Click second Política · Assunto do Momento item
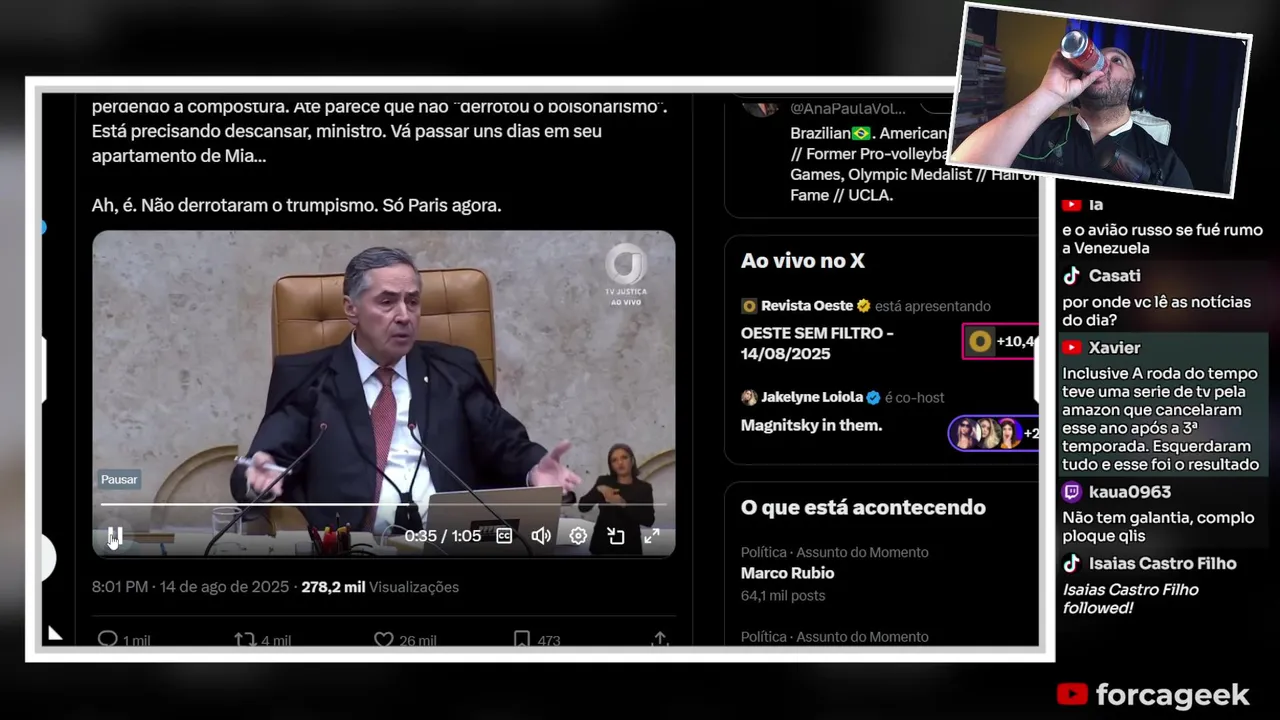The height and width of the screenshot is (720, 1280). pos(835,636)
